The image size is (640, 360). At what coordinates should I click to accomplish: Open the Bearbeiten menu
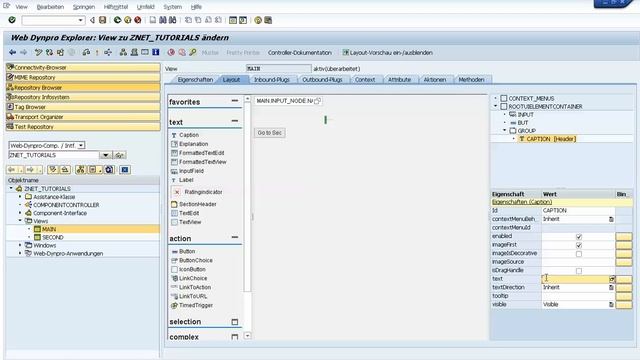click(x=50, y=7)
